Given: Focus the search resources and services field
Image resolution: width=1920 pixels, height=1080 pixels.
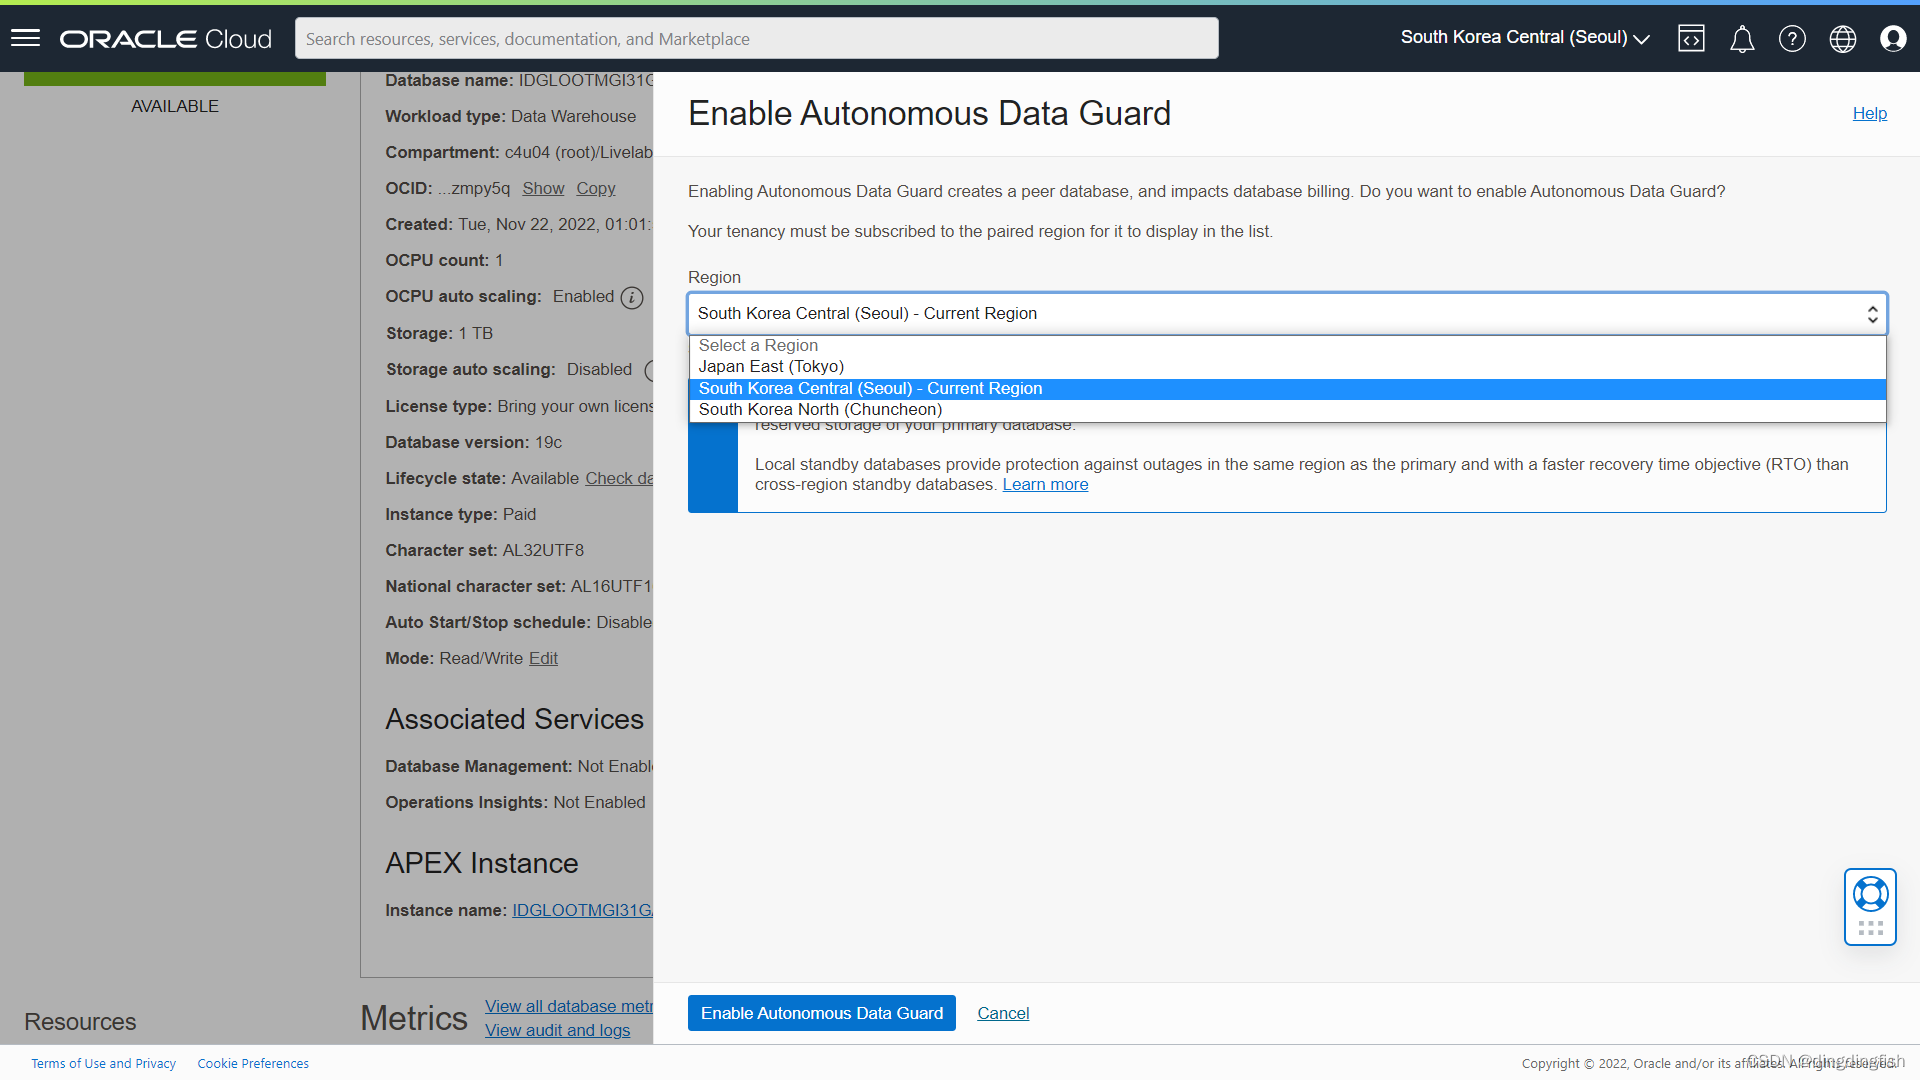Looking at the screenshot, I should click(x=756, y=38).
